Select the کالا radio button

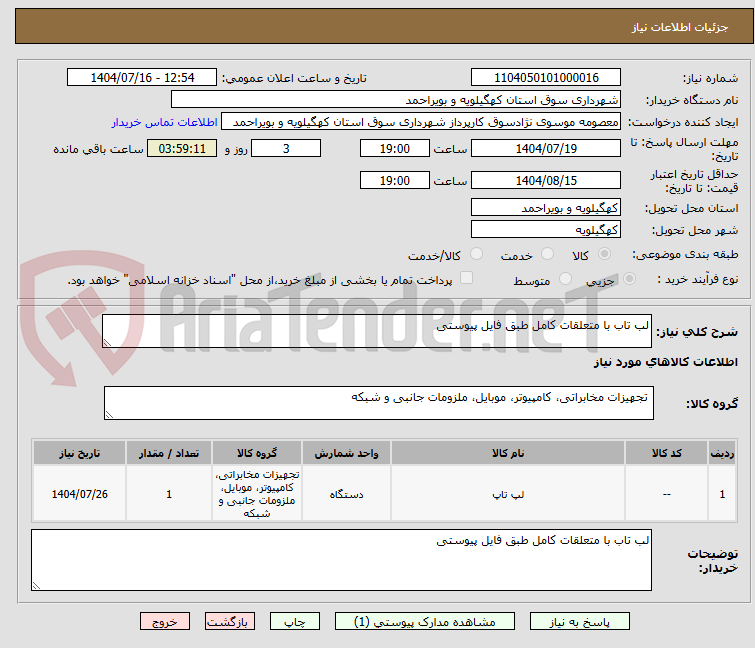click(x=604, y=254)
